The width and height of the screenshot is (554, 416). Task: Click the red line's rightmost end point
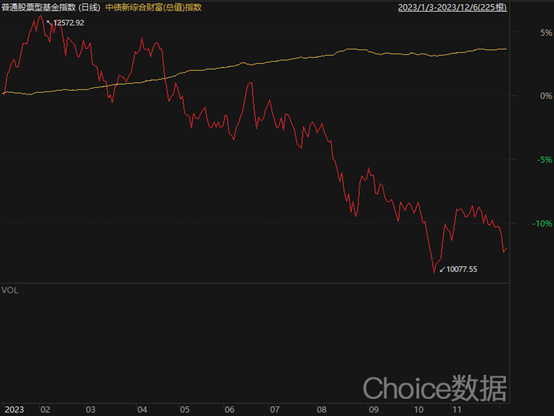506,248
